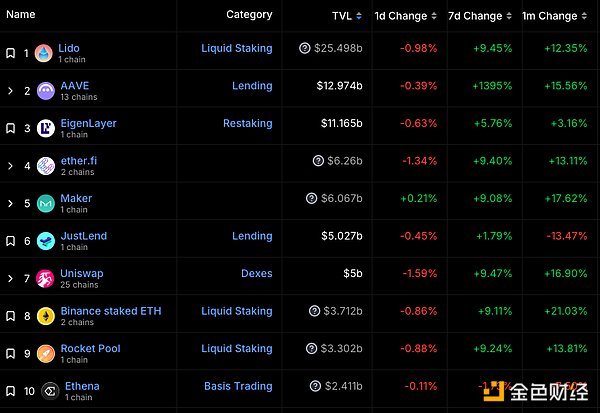This screenshot has height=413, width=600.
Task: Click the question mark beside Lido's TVL
Action: 304,48
